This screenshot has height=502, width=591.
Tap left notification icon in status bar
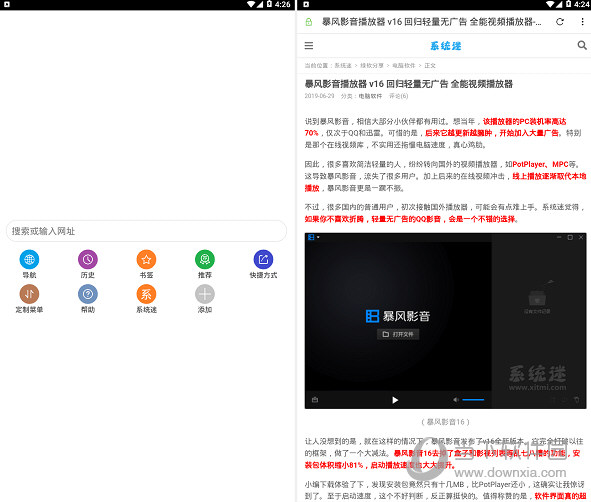(x=6, y=5)
